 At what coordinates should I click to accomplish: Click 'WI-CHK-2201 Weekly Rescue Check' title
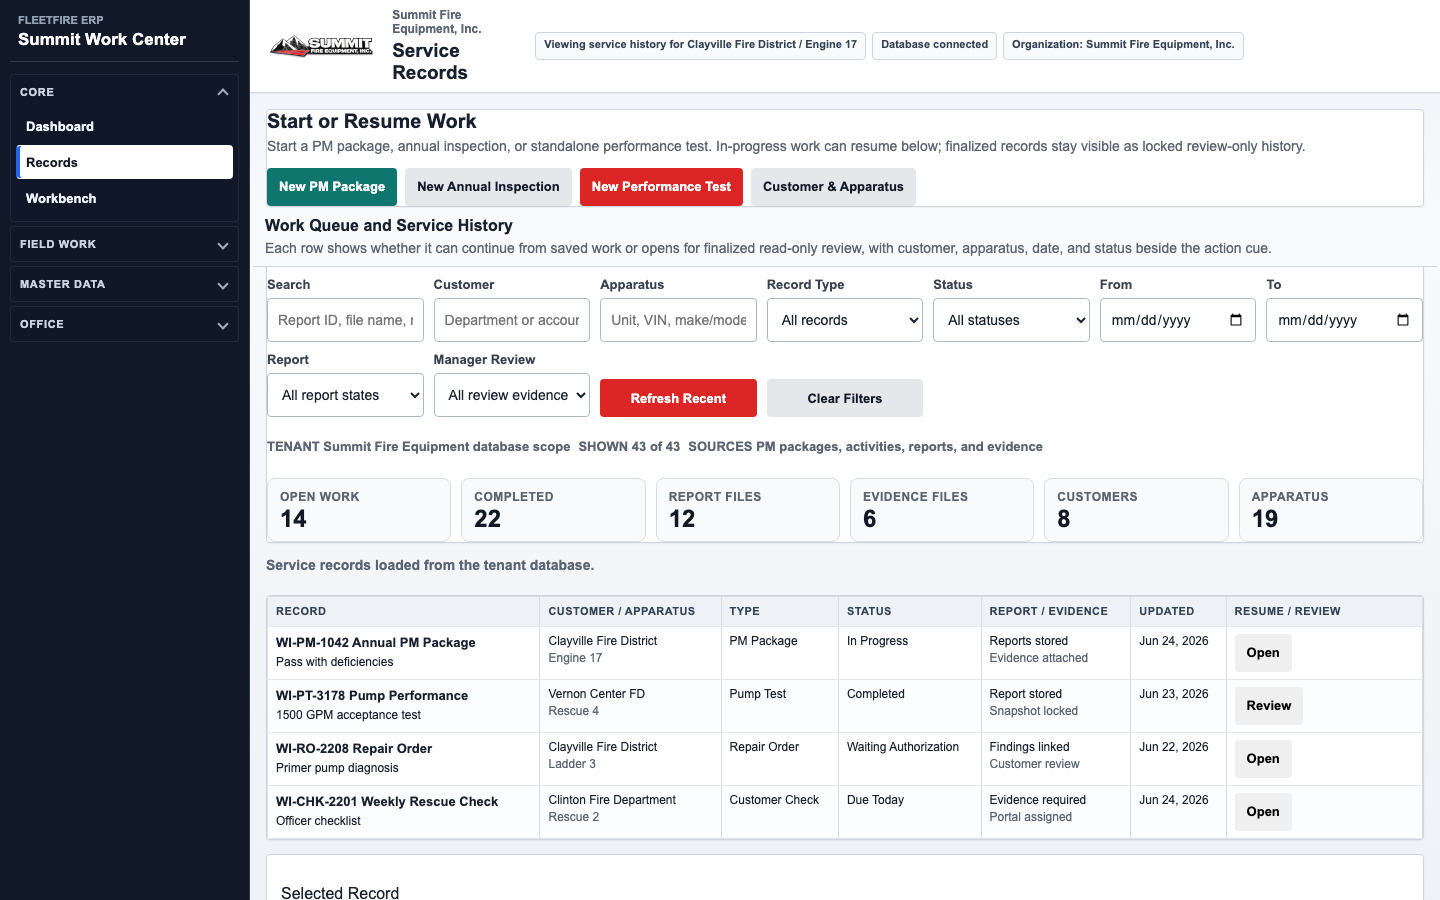(387, 802)
